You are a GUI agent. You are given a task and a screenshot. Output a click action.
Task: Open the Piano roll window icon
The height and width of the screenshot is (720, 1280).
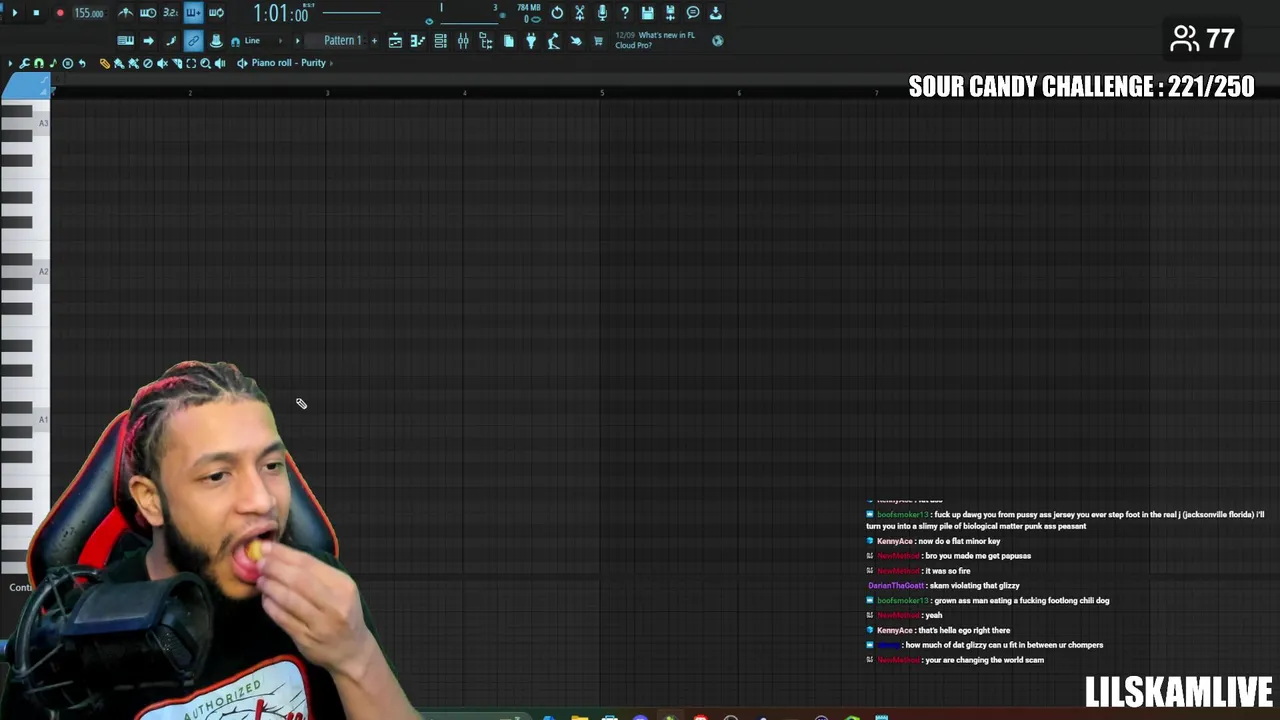417,41
